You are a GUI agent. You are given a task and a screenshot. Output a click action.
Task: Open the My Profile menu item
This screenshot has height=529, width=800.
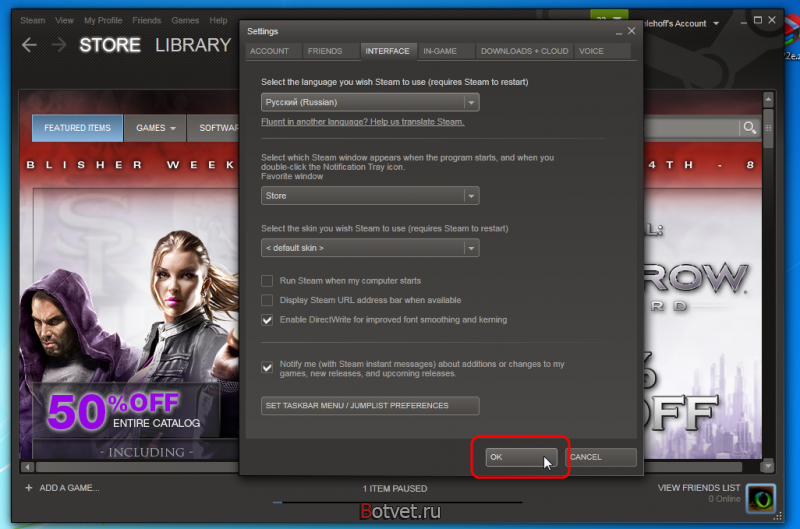[x=103, y=20]
